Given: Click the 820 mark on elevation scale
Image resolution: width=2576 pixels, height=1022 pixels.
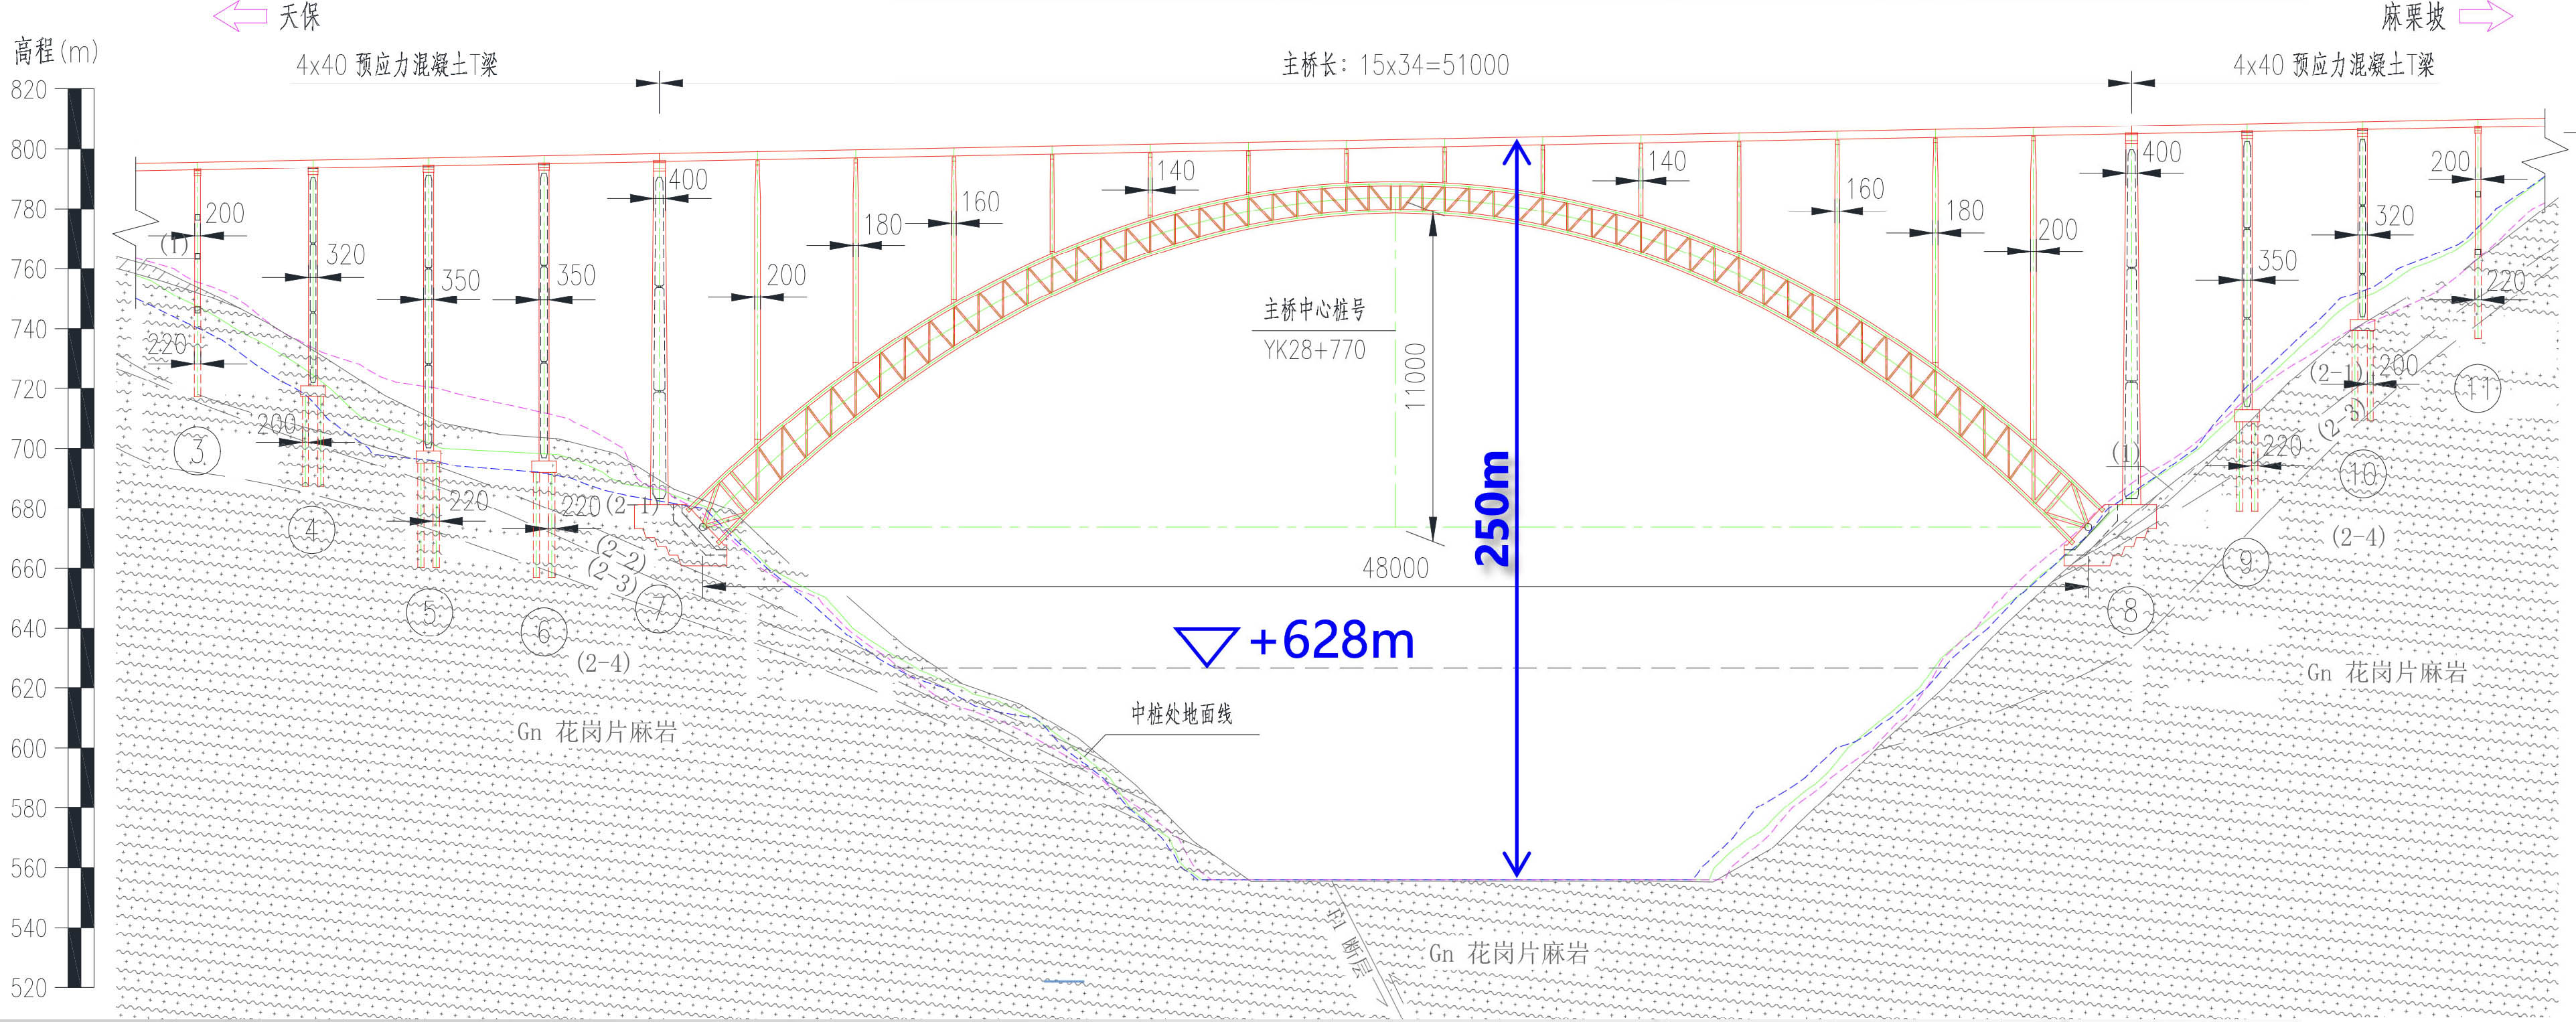Looking at the screenshot, I should pos(29,90).
